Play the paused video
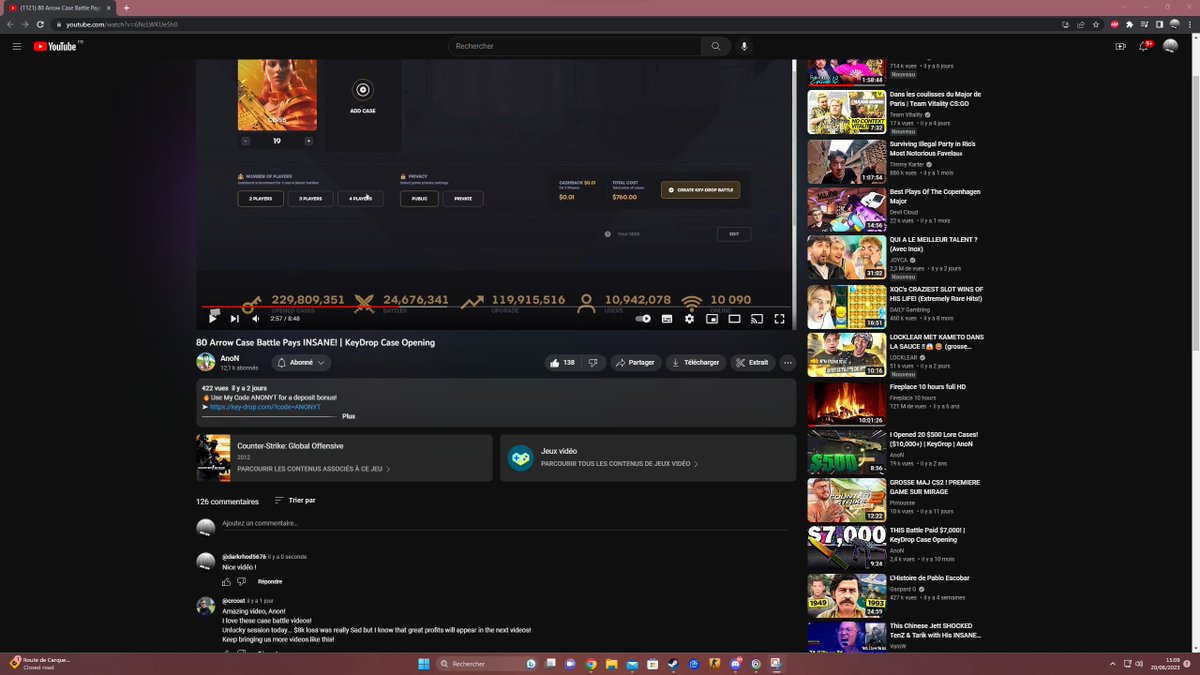 coord(213,318)
